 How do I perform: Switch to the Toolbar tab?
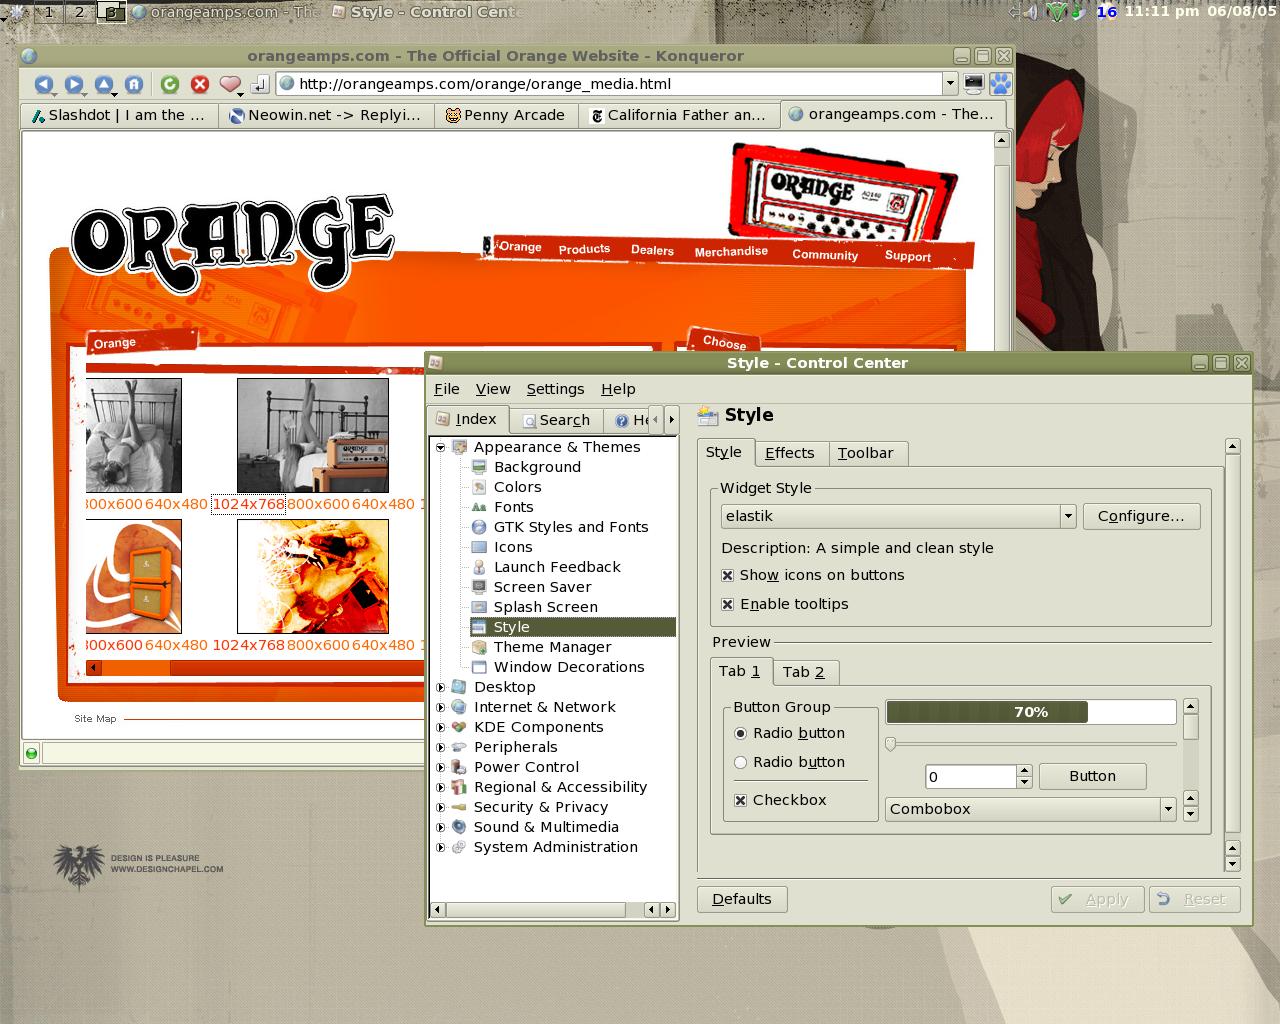click(866, 453)
